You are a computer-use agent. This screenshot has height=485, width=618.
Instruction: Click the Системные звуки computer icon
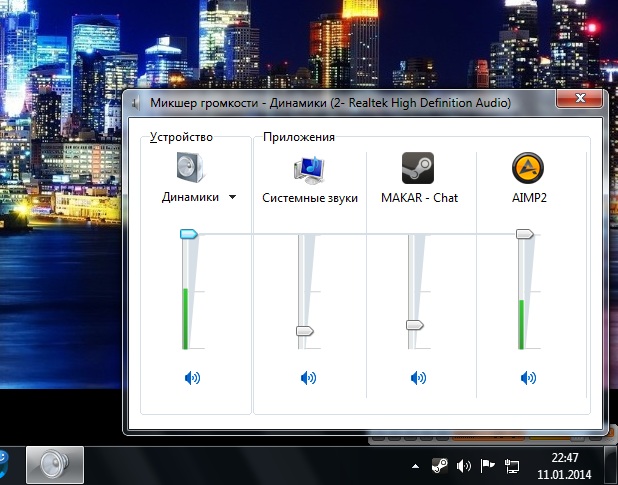click(309, 170)
